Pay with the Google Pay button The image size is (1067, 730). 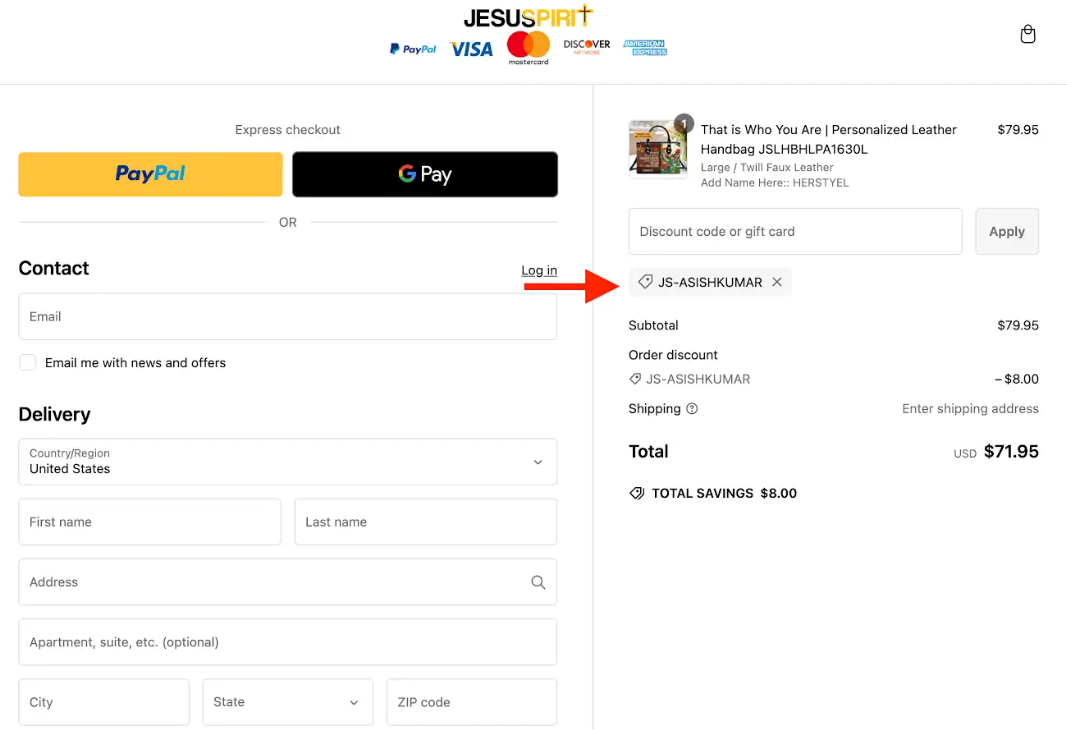424,174
